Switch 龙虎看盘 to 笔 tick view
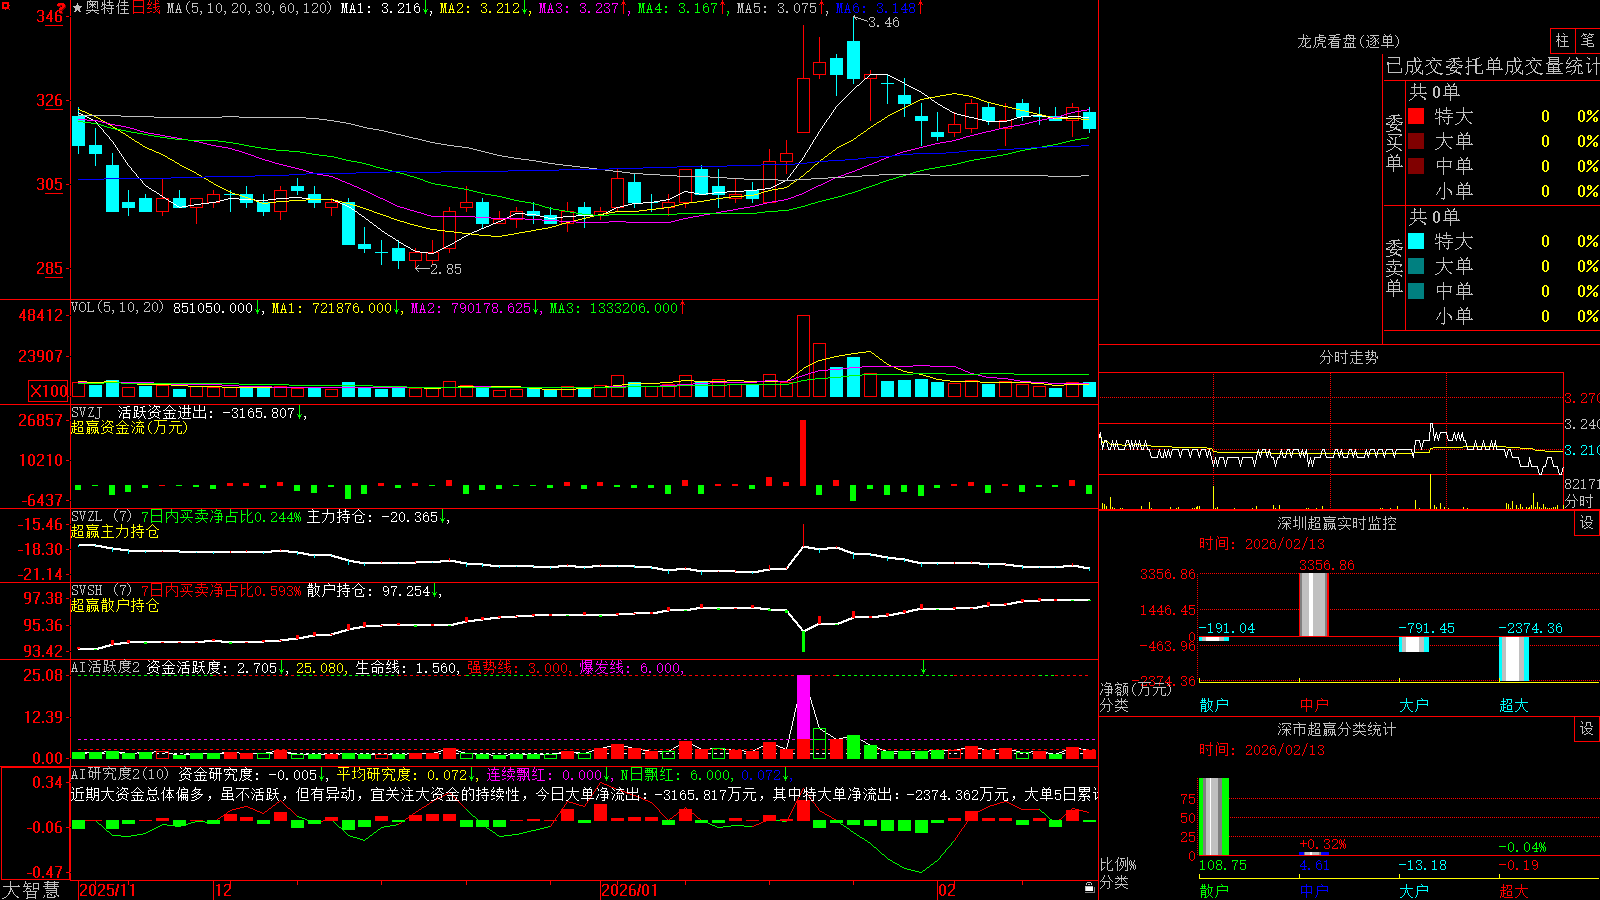Image resolution: width=1600 pixels, height=900 pixels. pyautogui.click(x=1587, y=40)
